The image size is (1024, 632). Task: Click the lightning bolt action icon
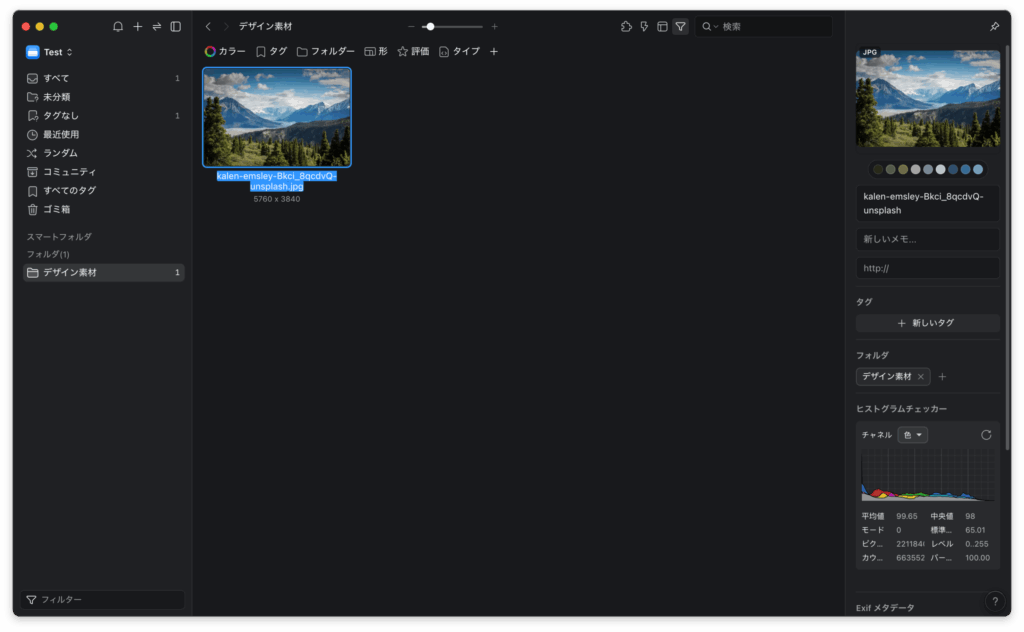pos(644,27)
